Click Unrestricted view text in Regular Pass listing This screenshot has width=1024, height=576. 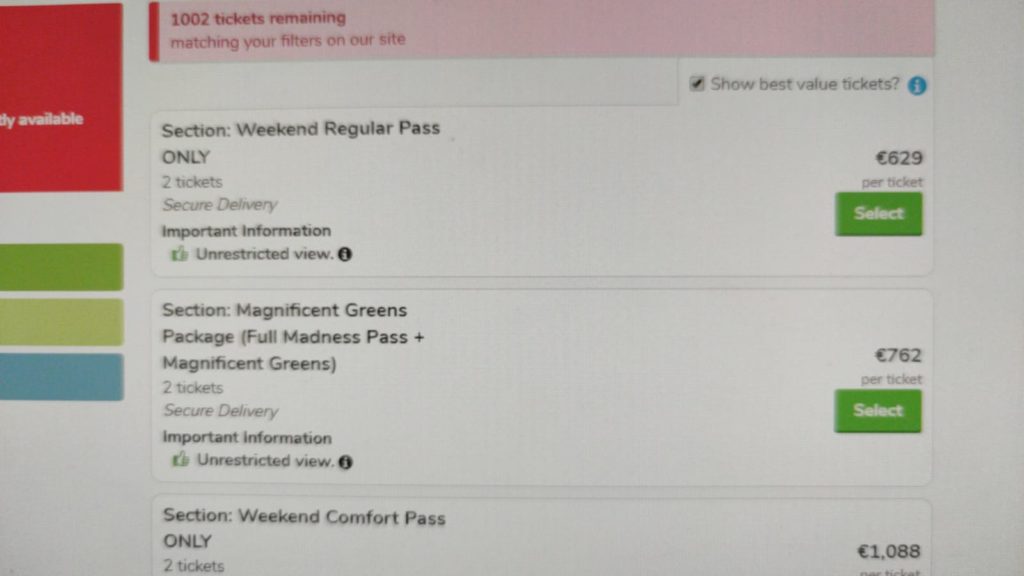click(x=264, y=254)
